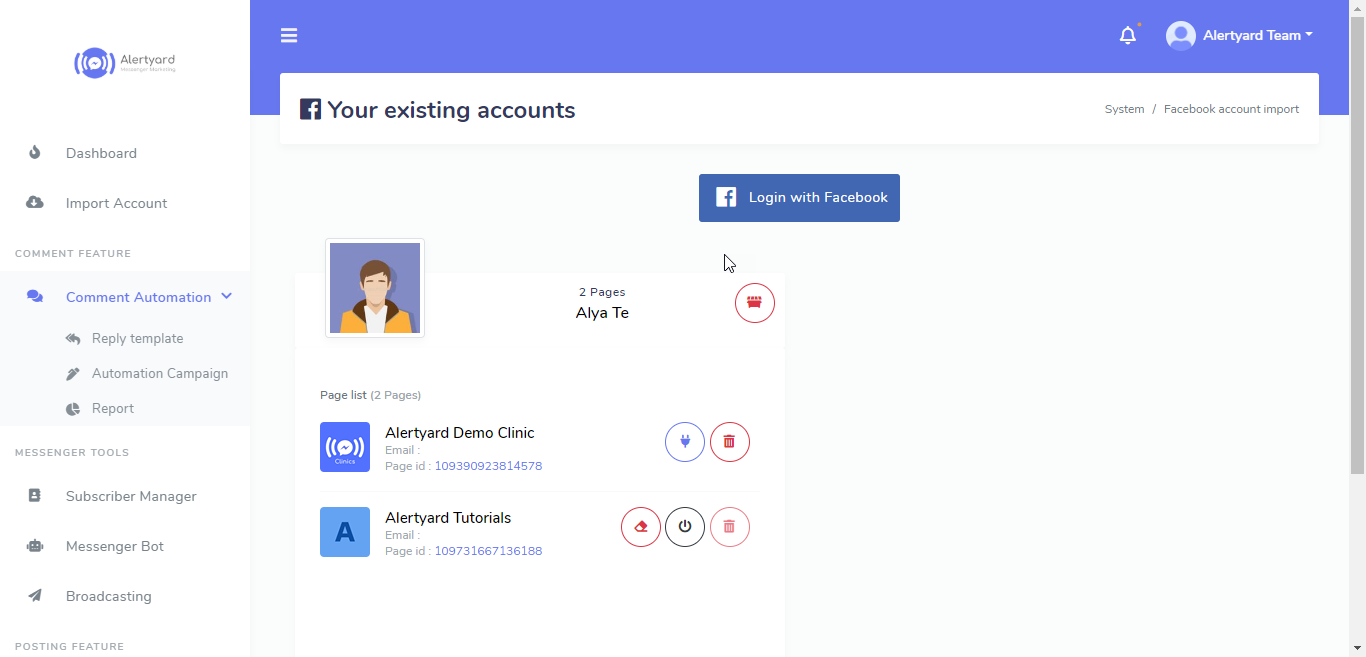Click the Broadcasting paper plane icon
This screenshot has width=1366, height=657.
click(35, 595)
